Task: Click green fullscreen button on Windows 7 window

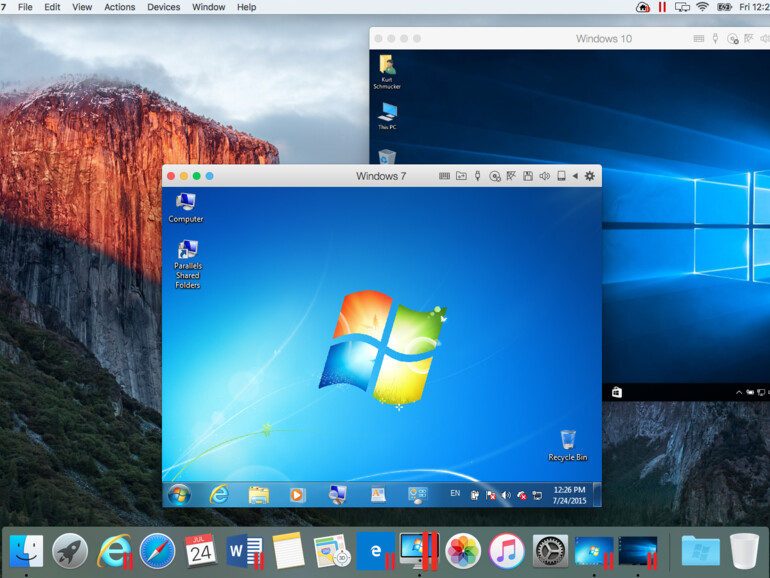Action: tap(196, 176)
